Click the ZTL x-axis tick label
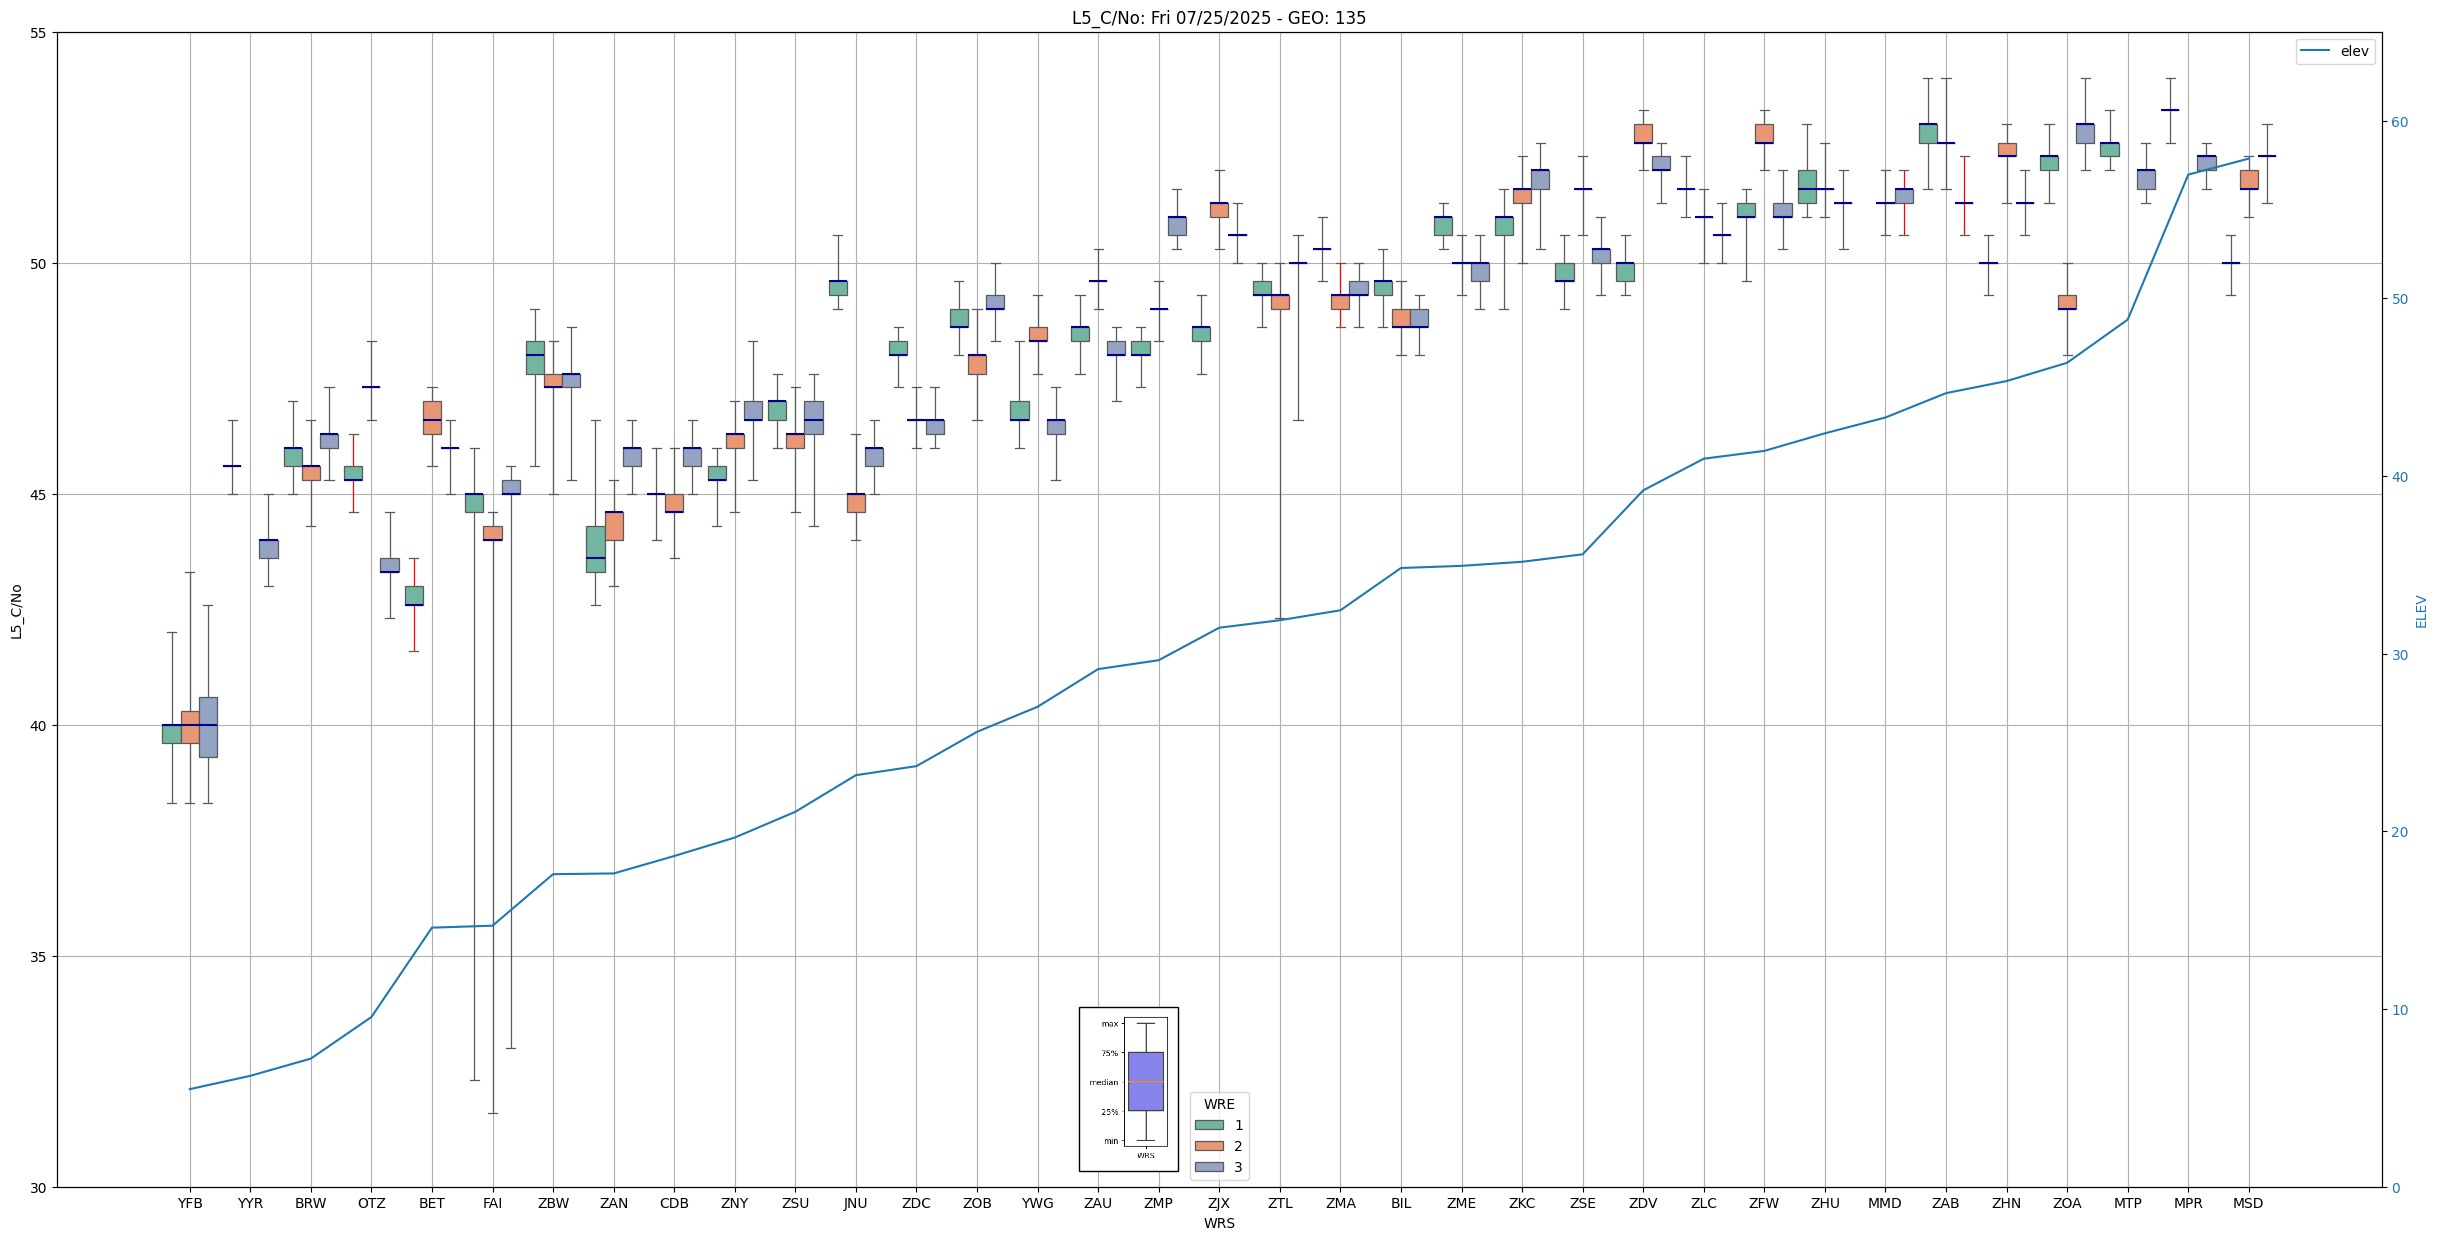 tap(1280, 1203)
